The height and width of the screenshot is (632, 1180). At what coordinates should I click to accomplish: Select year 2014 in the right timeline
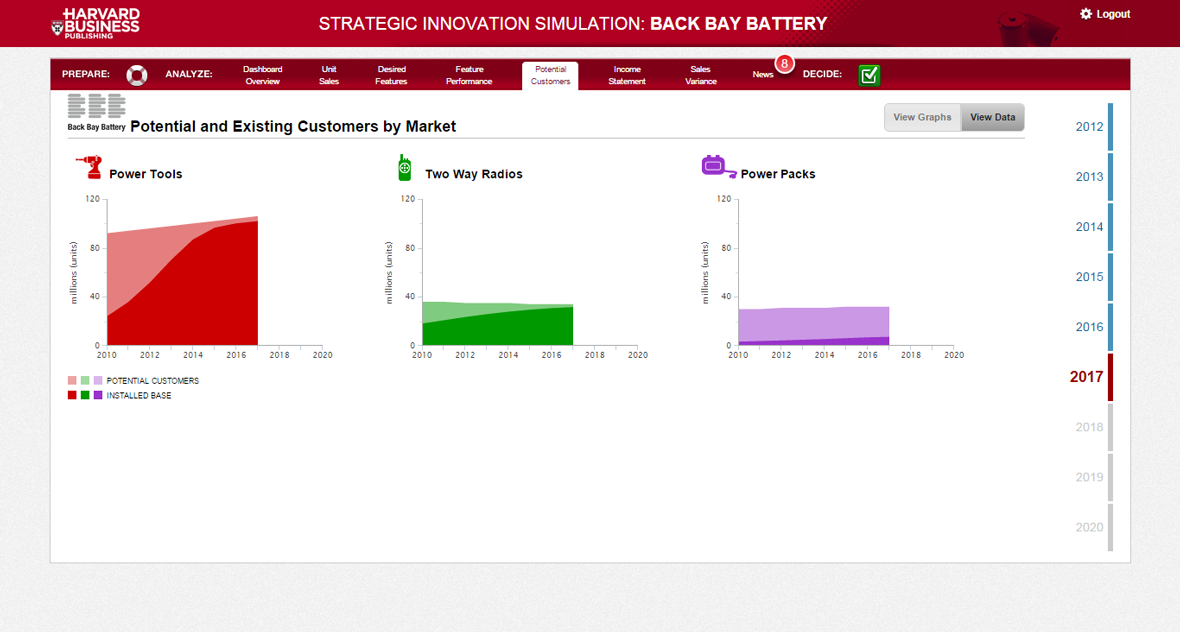[x=1089, y=227]
